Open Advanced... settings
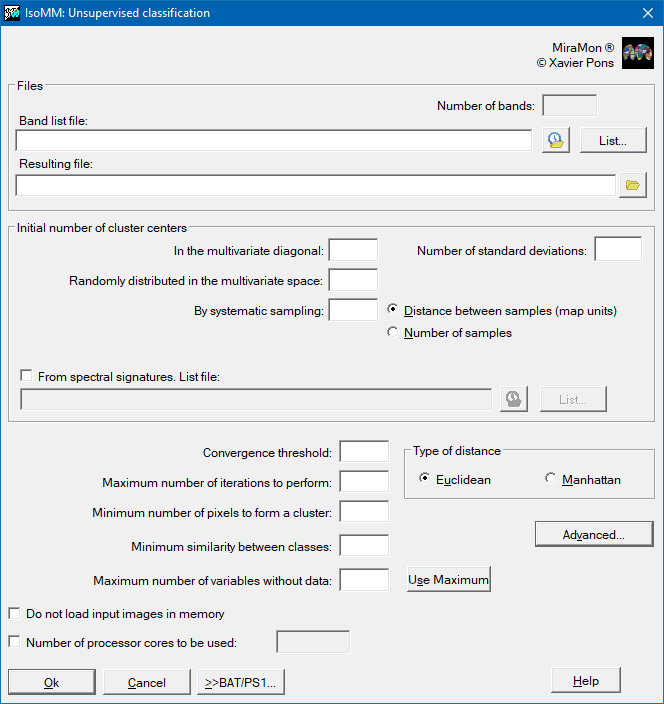Screen dimensions: 664x704 593,535
